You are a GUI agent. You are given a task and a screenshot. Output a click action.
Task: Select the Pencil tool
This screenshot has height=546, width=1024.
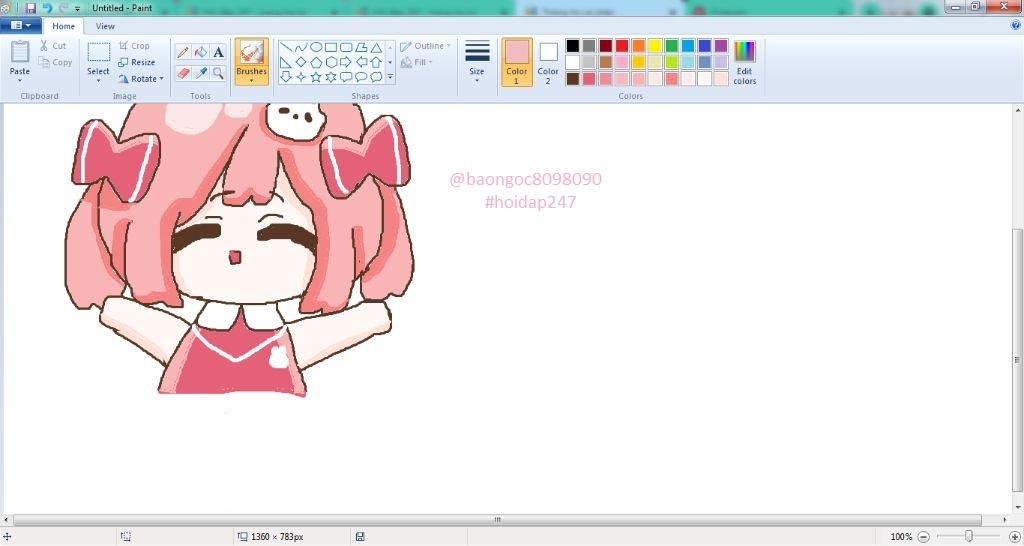tap(184, 53)
